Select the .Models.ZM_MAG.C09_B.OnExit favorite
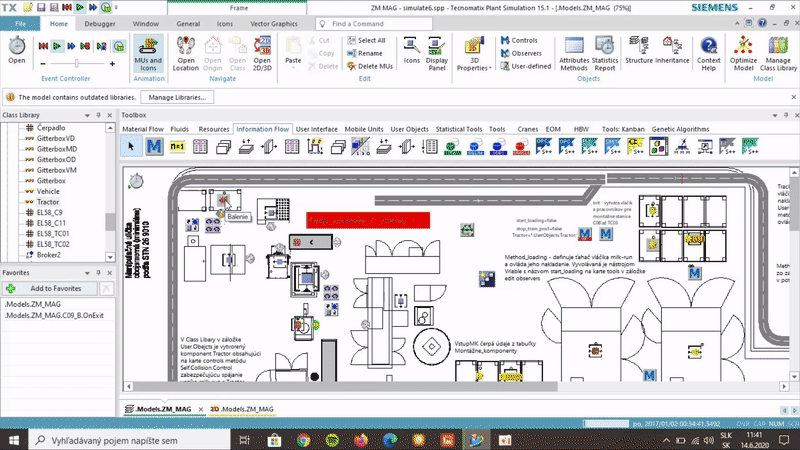 (55, 315)
